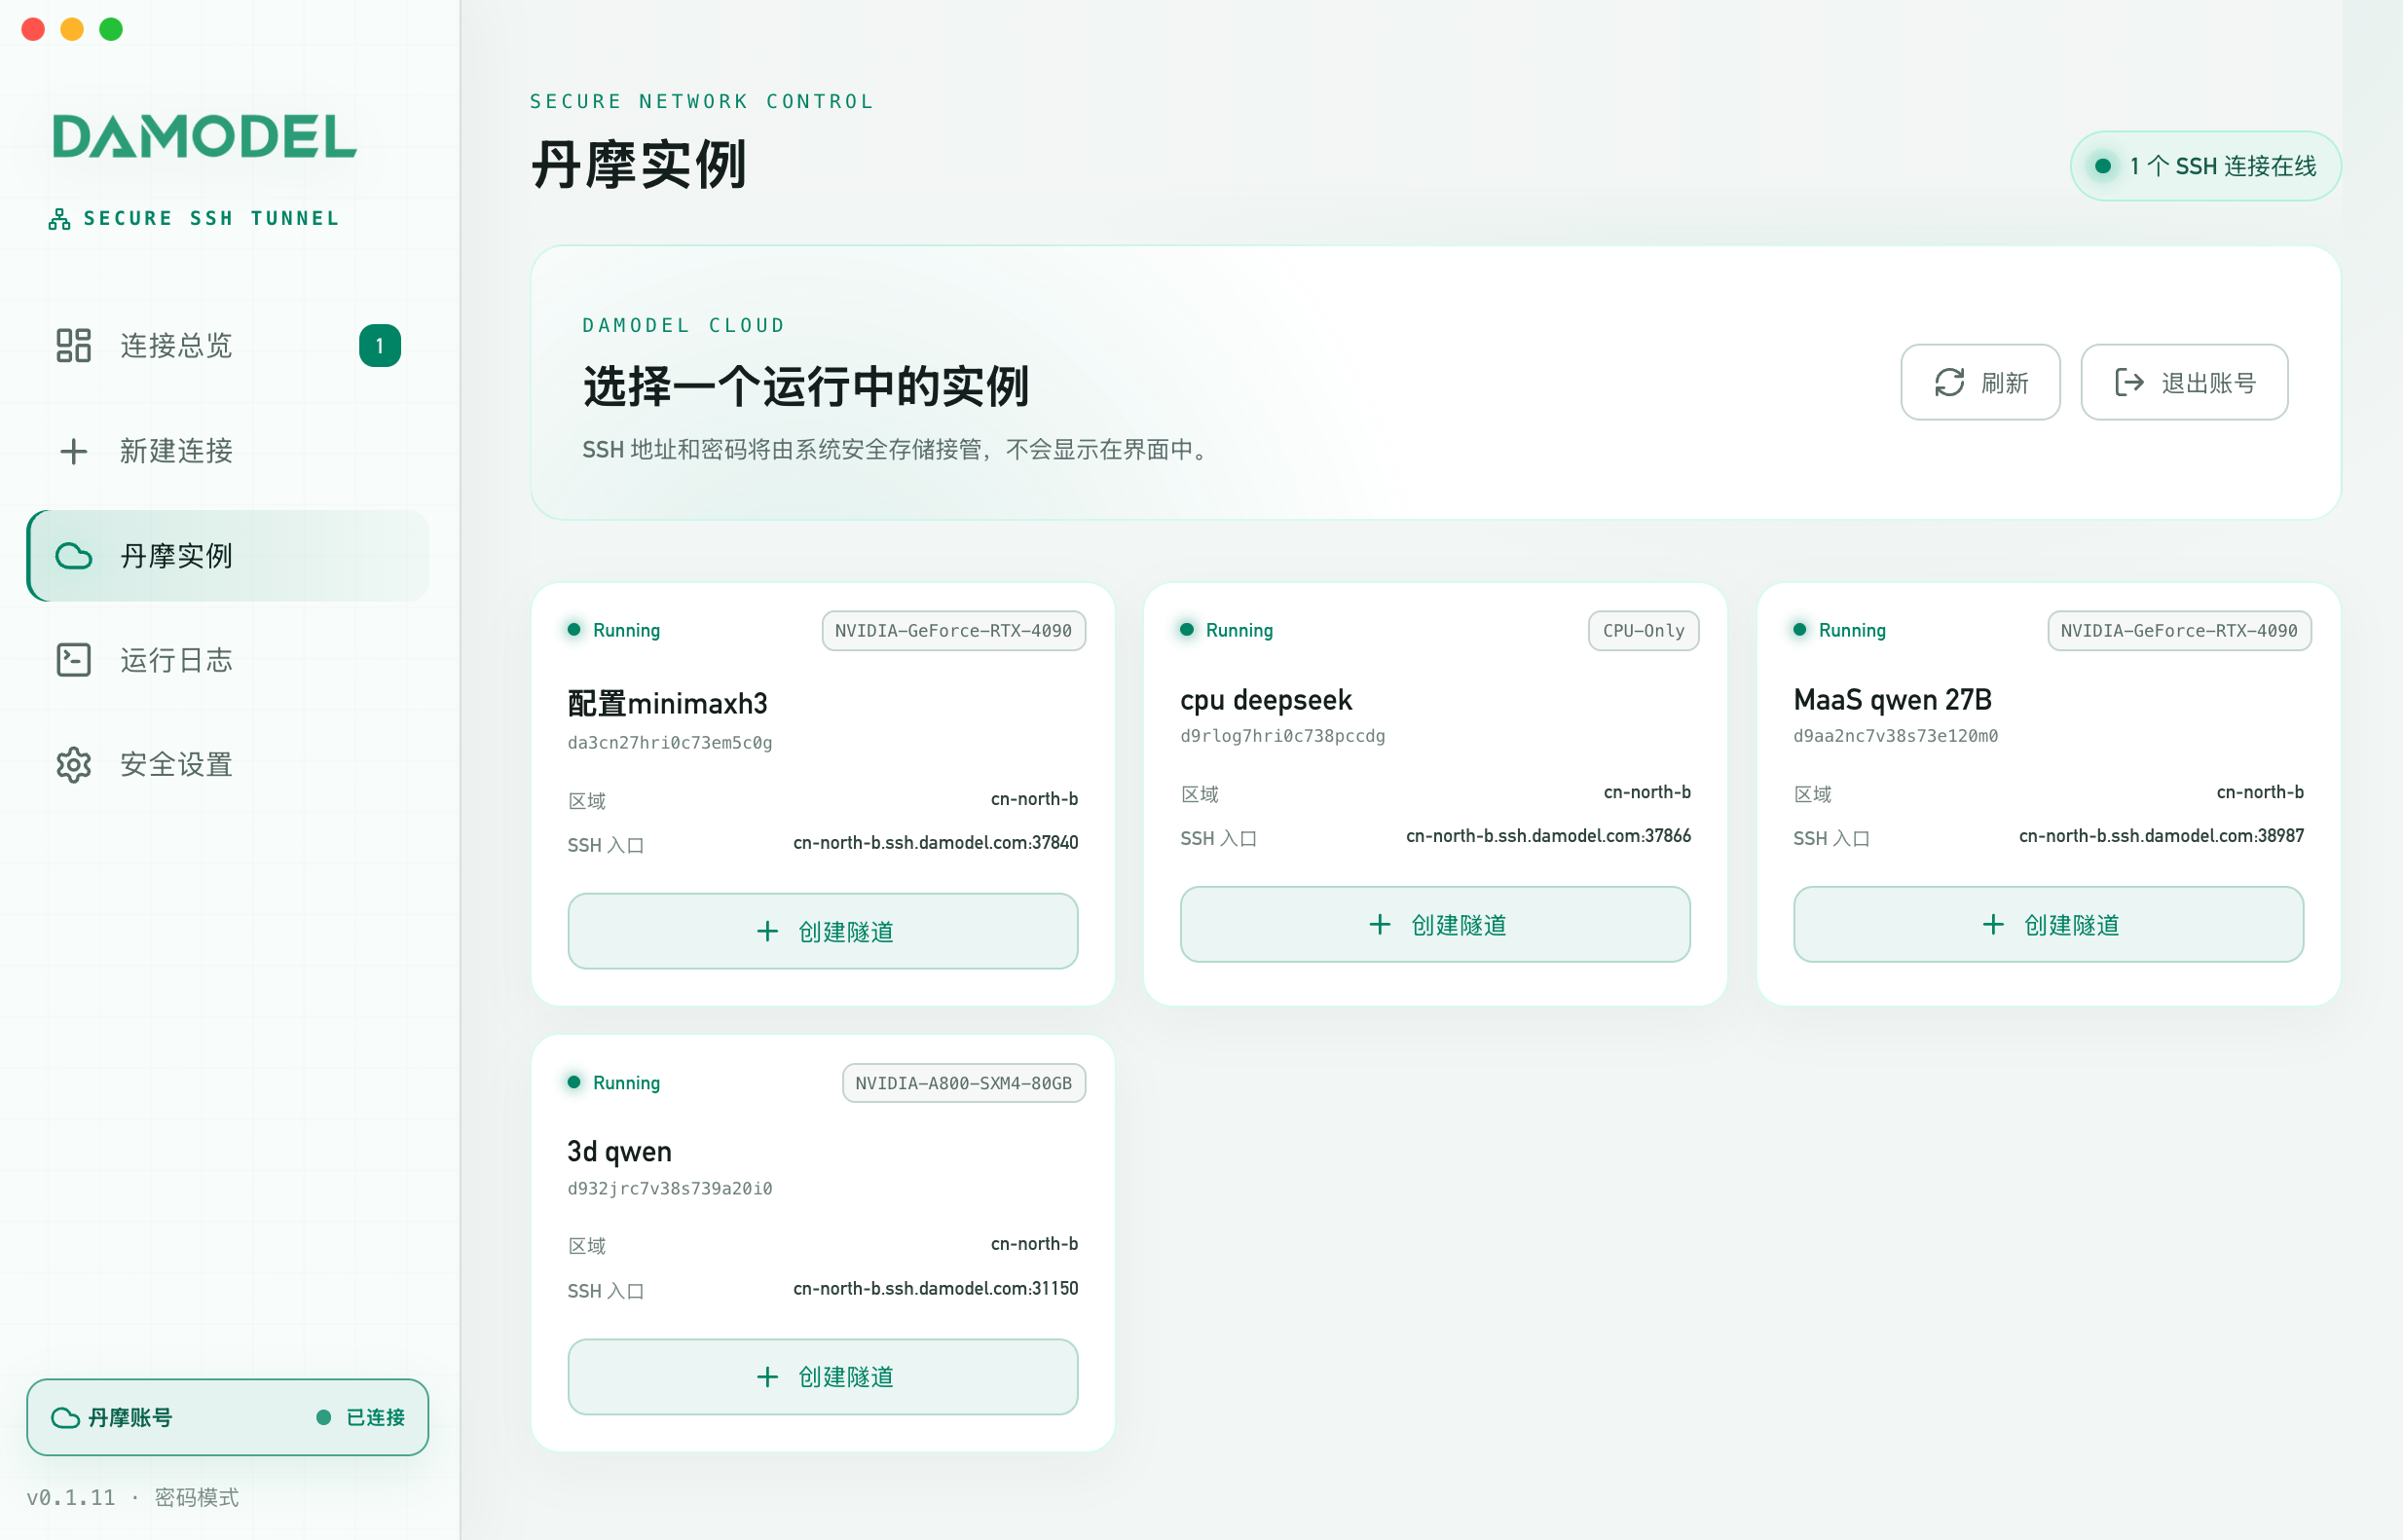The image size is (2403, 1540).
Task: Click the logout arrow icon in 退出账号
Action: tap(2130, 383)
